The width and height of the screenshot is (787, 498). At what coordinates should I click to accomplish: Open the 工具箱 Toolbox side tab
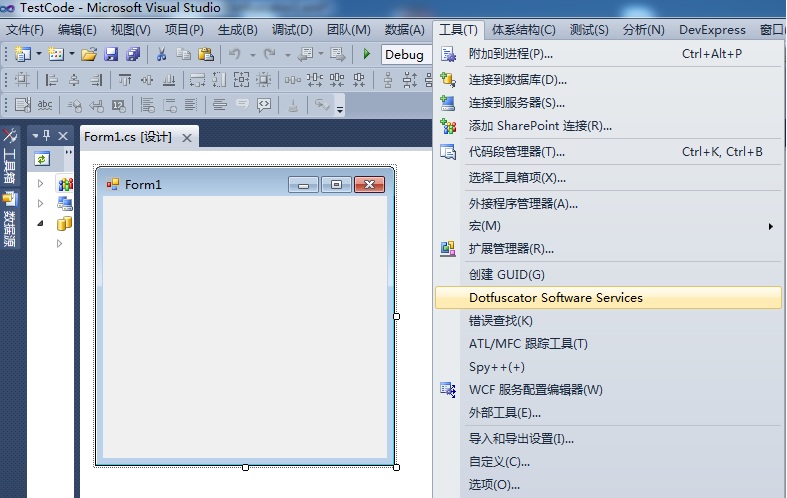click(10, 157)
